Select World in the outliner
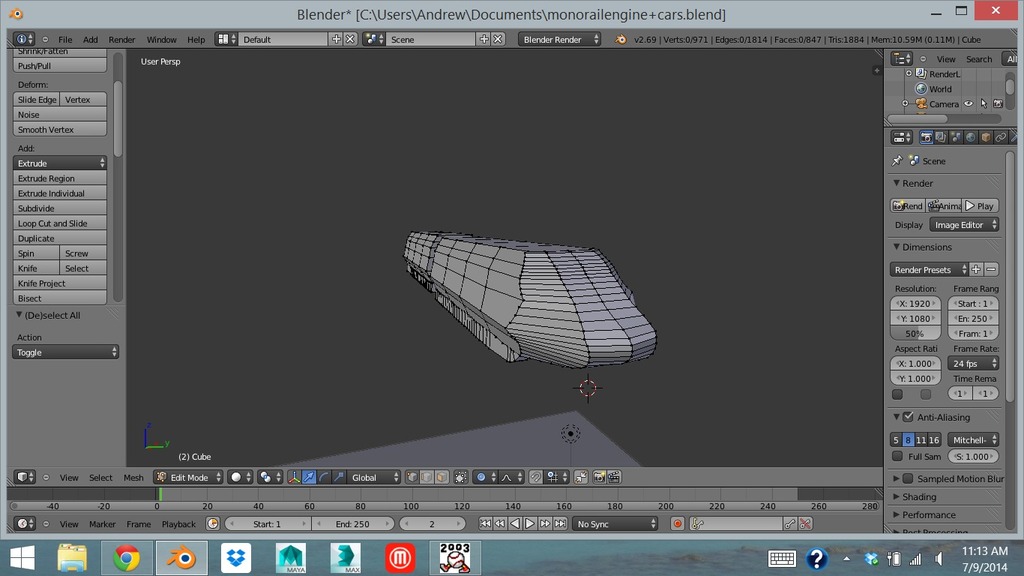 tap(940, 89)
